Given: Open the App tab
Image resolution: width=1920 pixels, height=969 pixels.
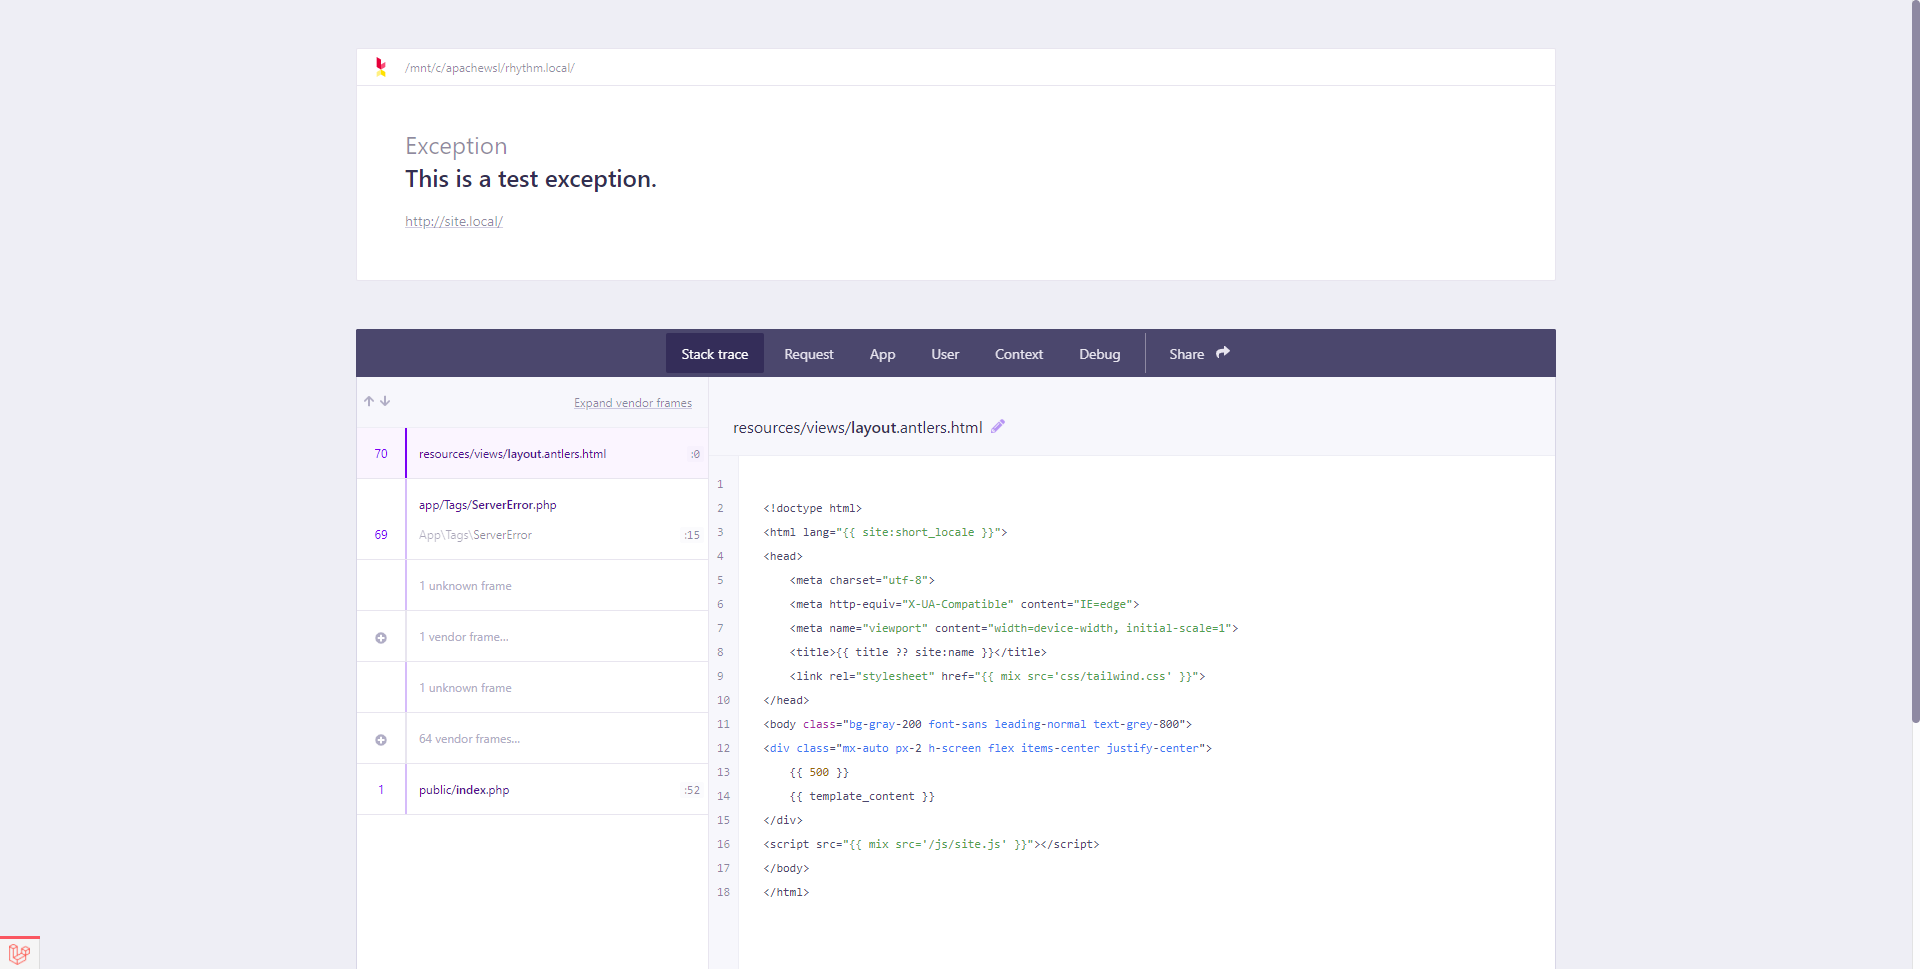Looking at the screenshot, I should point(883,354).
